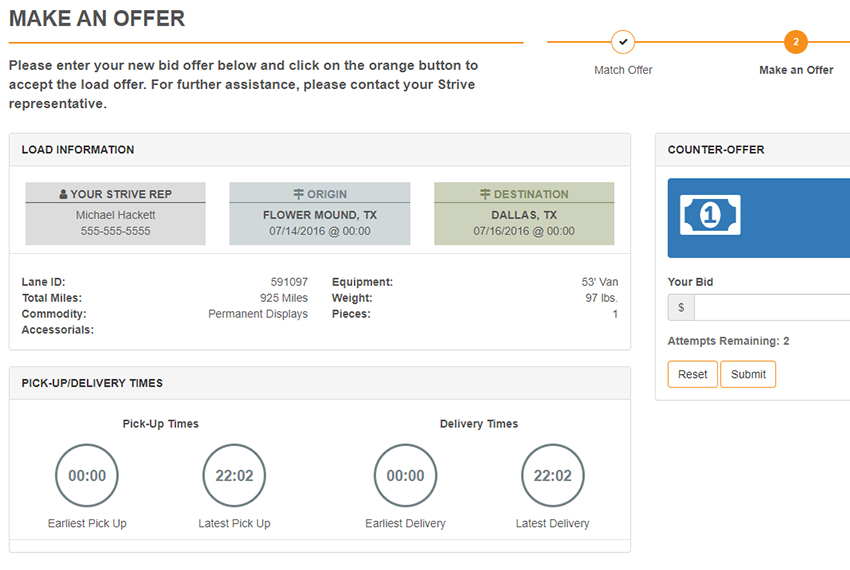The height and width of the screenshot is (570, 850).
Task: Click the Delivery Times heading
Action: coord(479,424)
